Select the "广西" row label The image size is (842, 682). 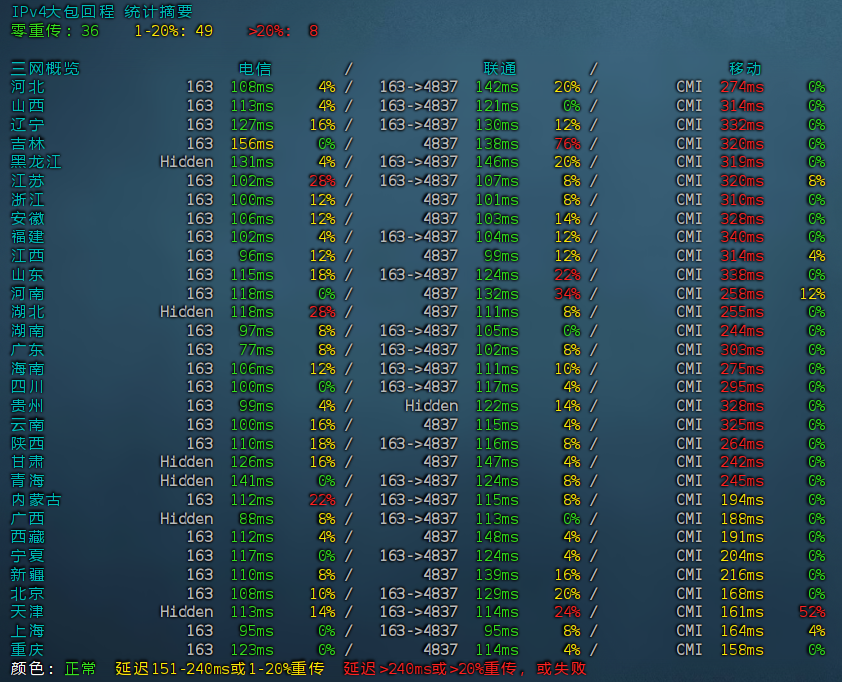tap(28, 518)
